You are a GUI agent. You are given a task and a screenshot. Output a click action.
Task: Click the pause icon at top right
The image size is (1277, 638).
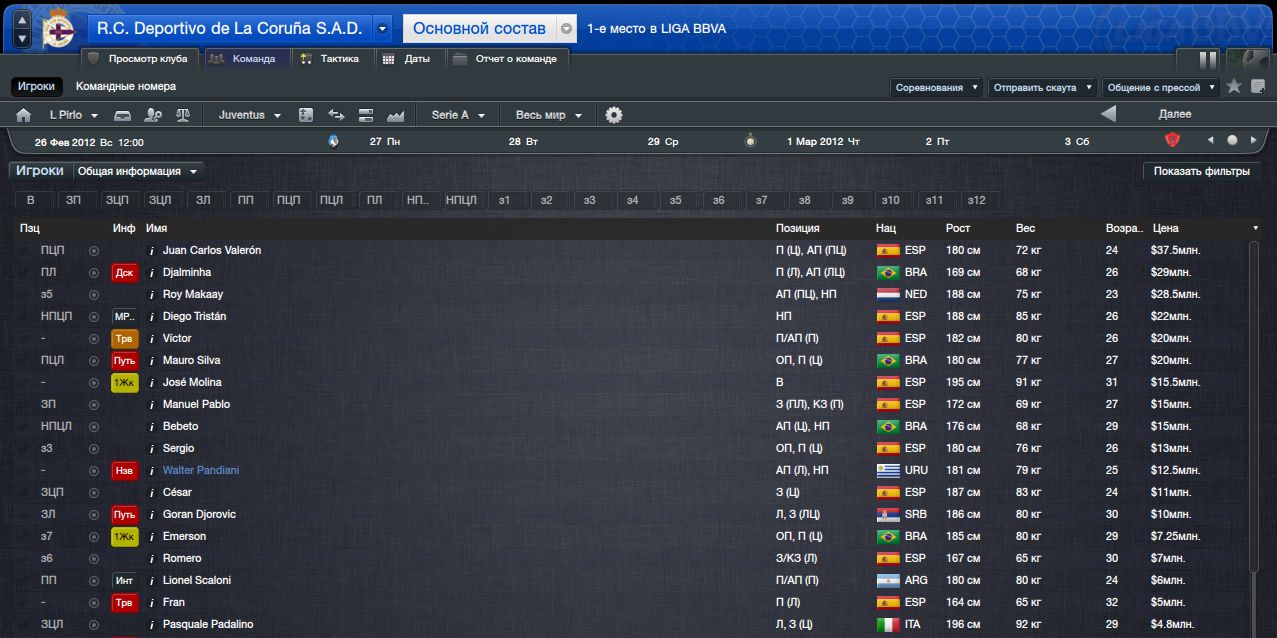point(1208,59)
